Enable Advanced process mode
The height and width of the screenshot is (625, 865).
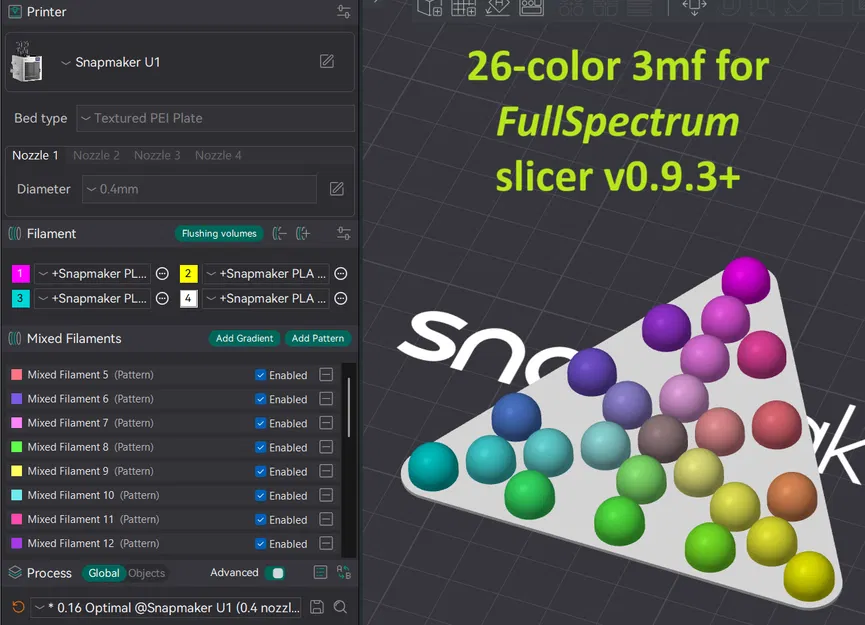(x=274, y=573)
